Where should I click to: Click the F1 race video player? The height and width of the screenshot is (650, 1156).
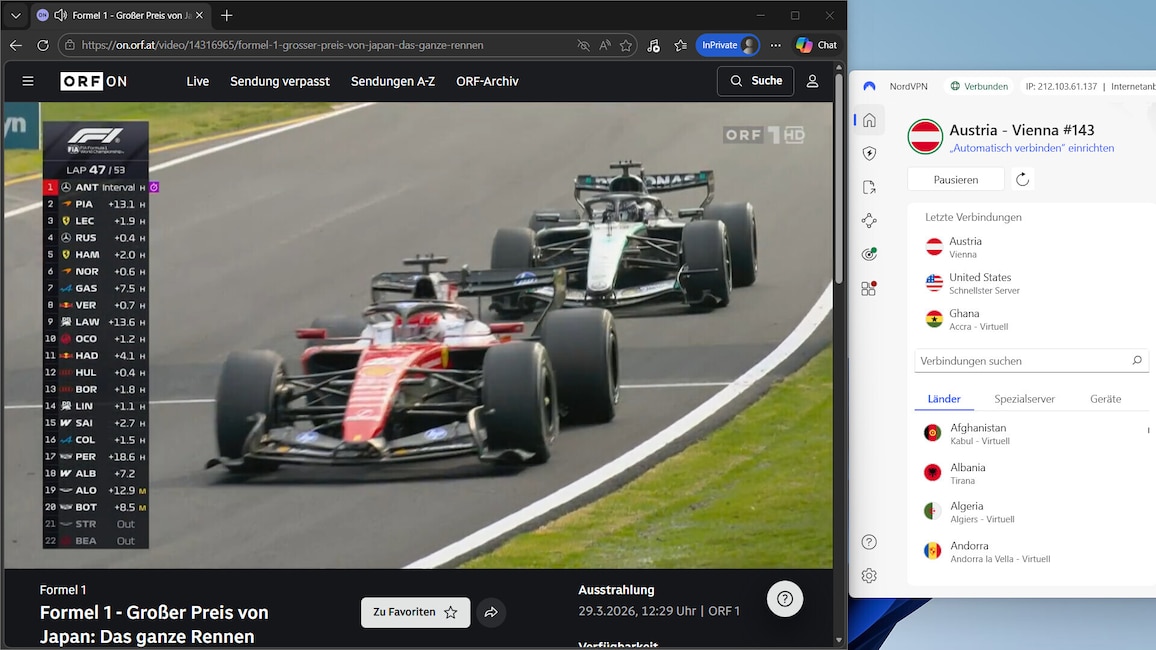[418, 335]
